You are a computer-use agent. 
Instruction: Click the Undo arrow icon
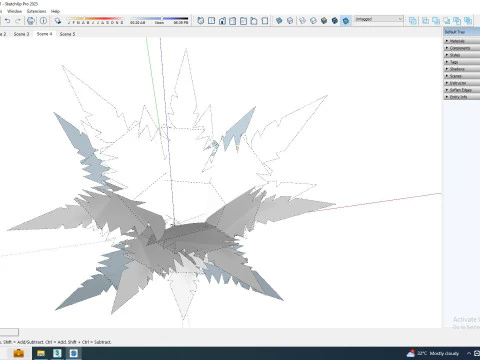point(7,21)
